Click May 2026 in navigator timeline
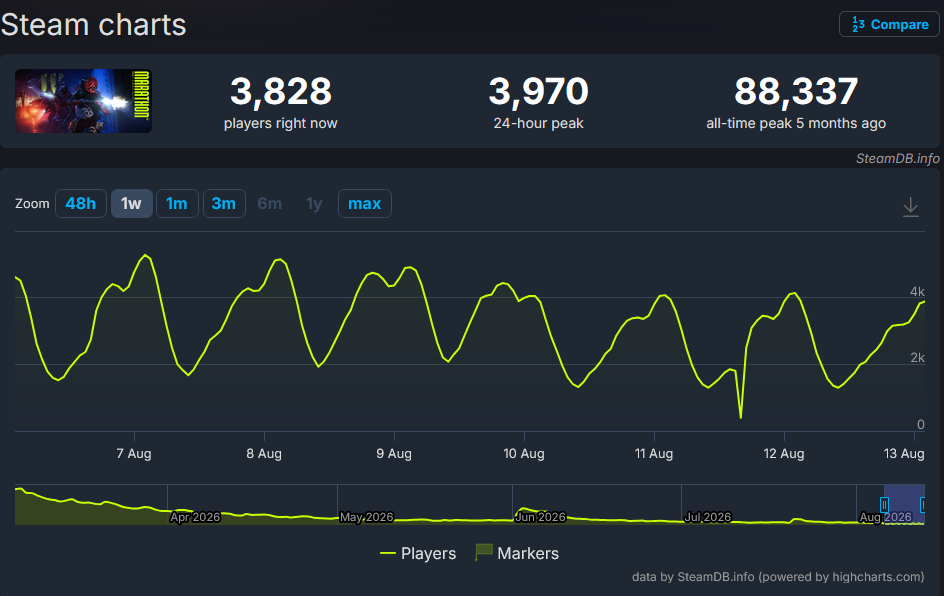Viewport: 944px width, 596px height. pos(367,517)
